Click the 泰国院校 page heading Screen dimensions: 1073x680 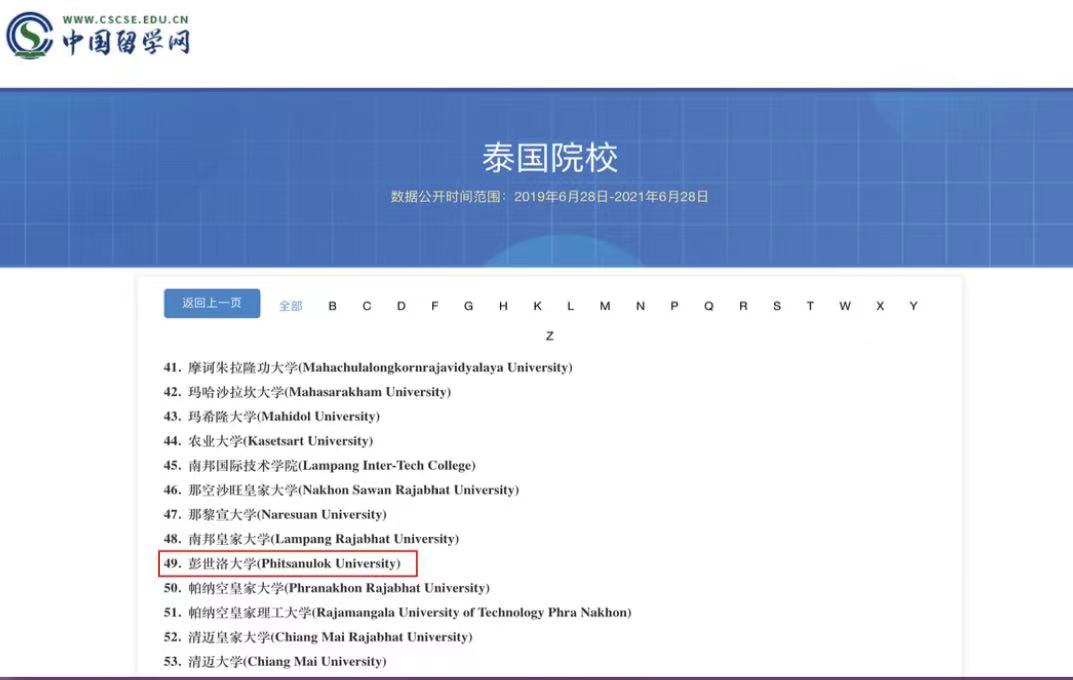pos(550,158)
